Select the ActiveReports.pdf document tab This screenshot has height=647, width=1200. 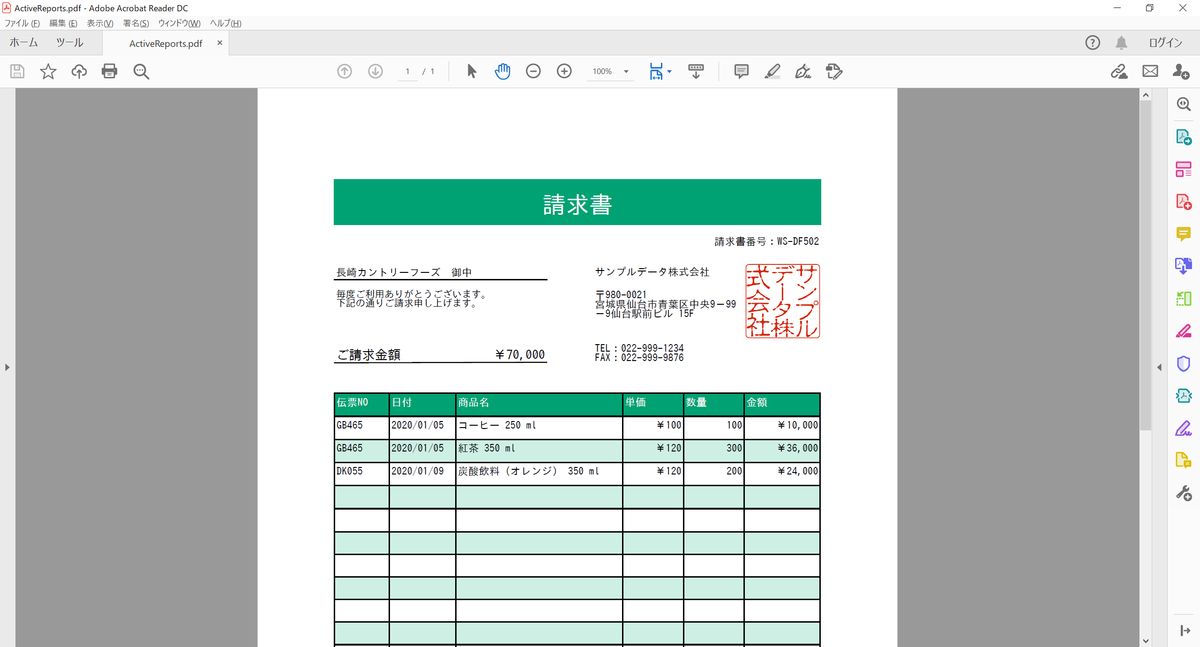(x=166, y=43)
